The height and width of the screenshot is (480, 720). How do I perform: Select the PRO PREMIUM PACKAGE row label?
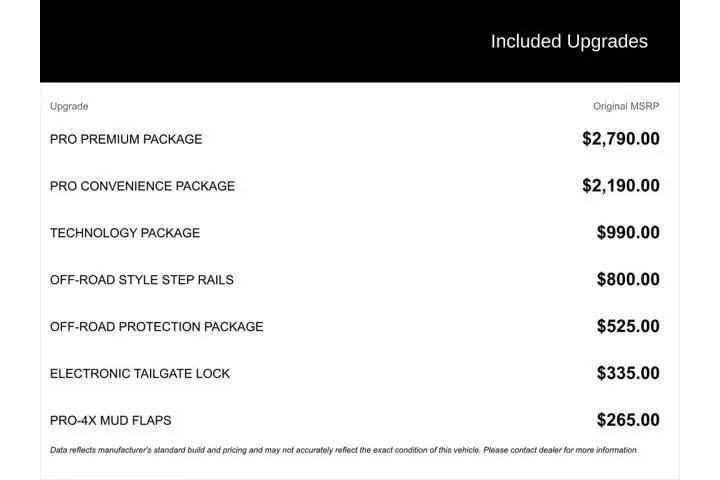click(x=126, y=139)
